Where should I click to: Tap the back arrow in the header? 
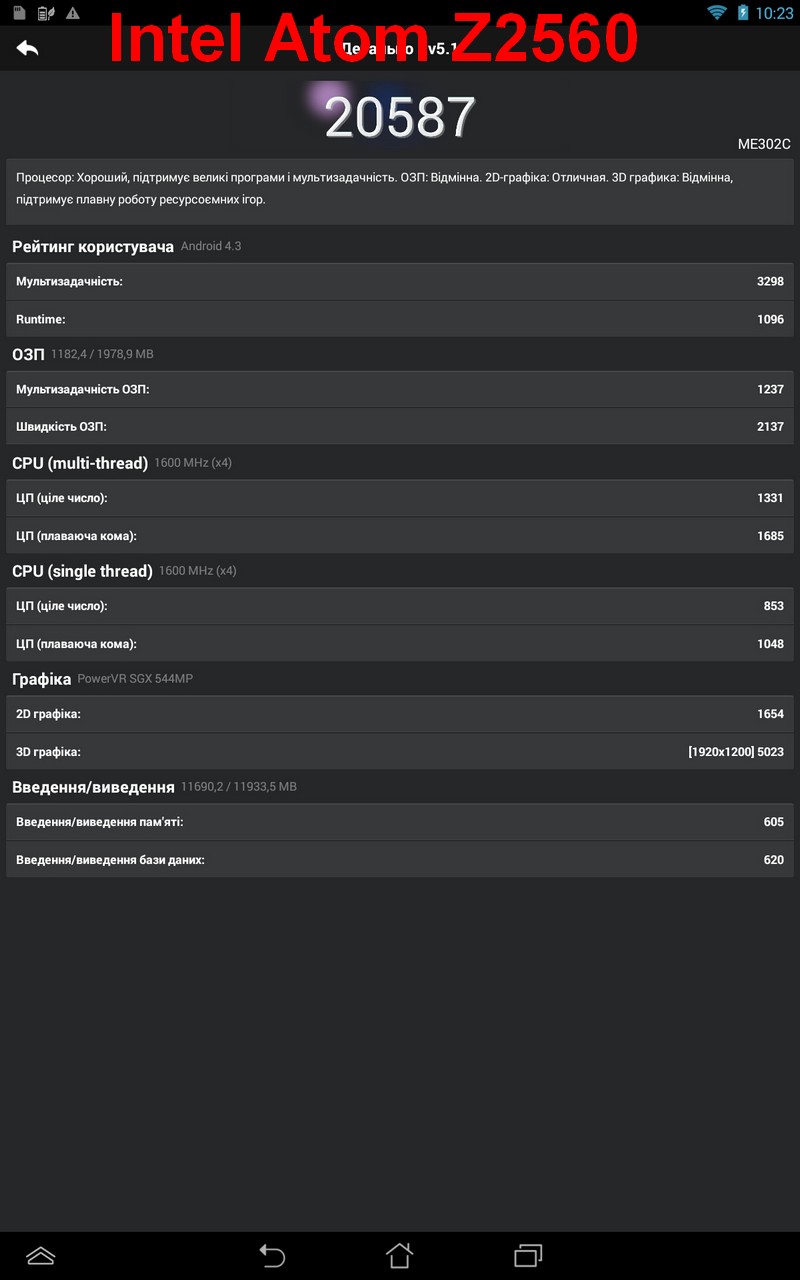pyautogui.click(x=28, y=47)
